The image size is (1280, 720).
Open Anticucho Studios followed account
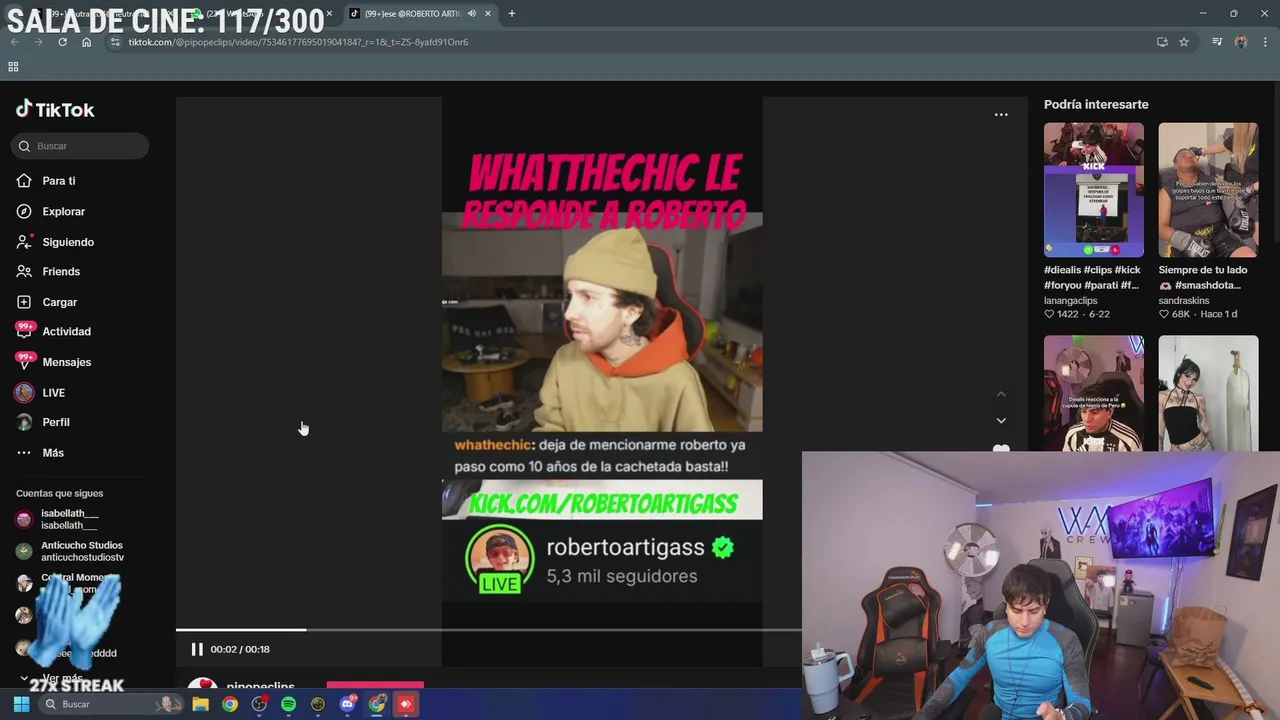[68, 551]
